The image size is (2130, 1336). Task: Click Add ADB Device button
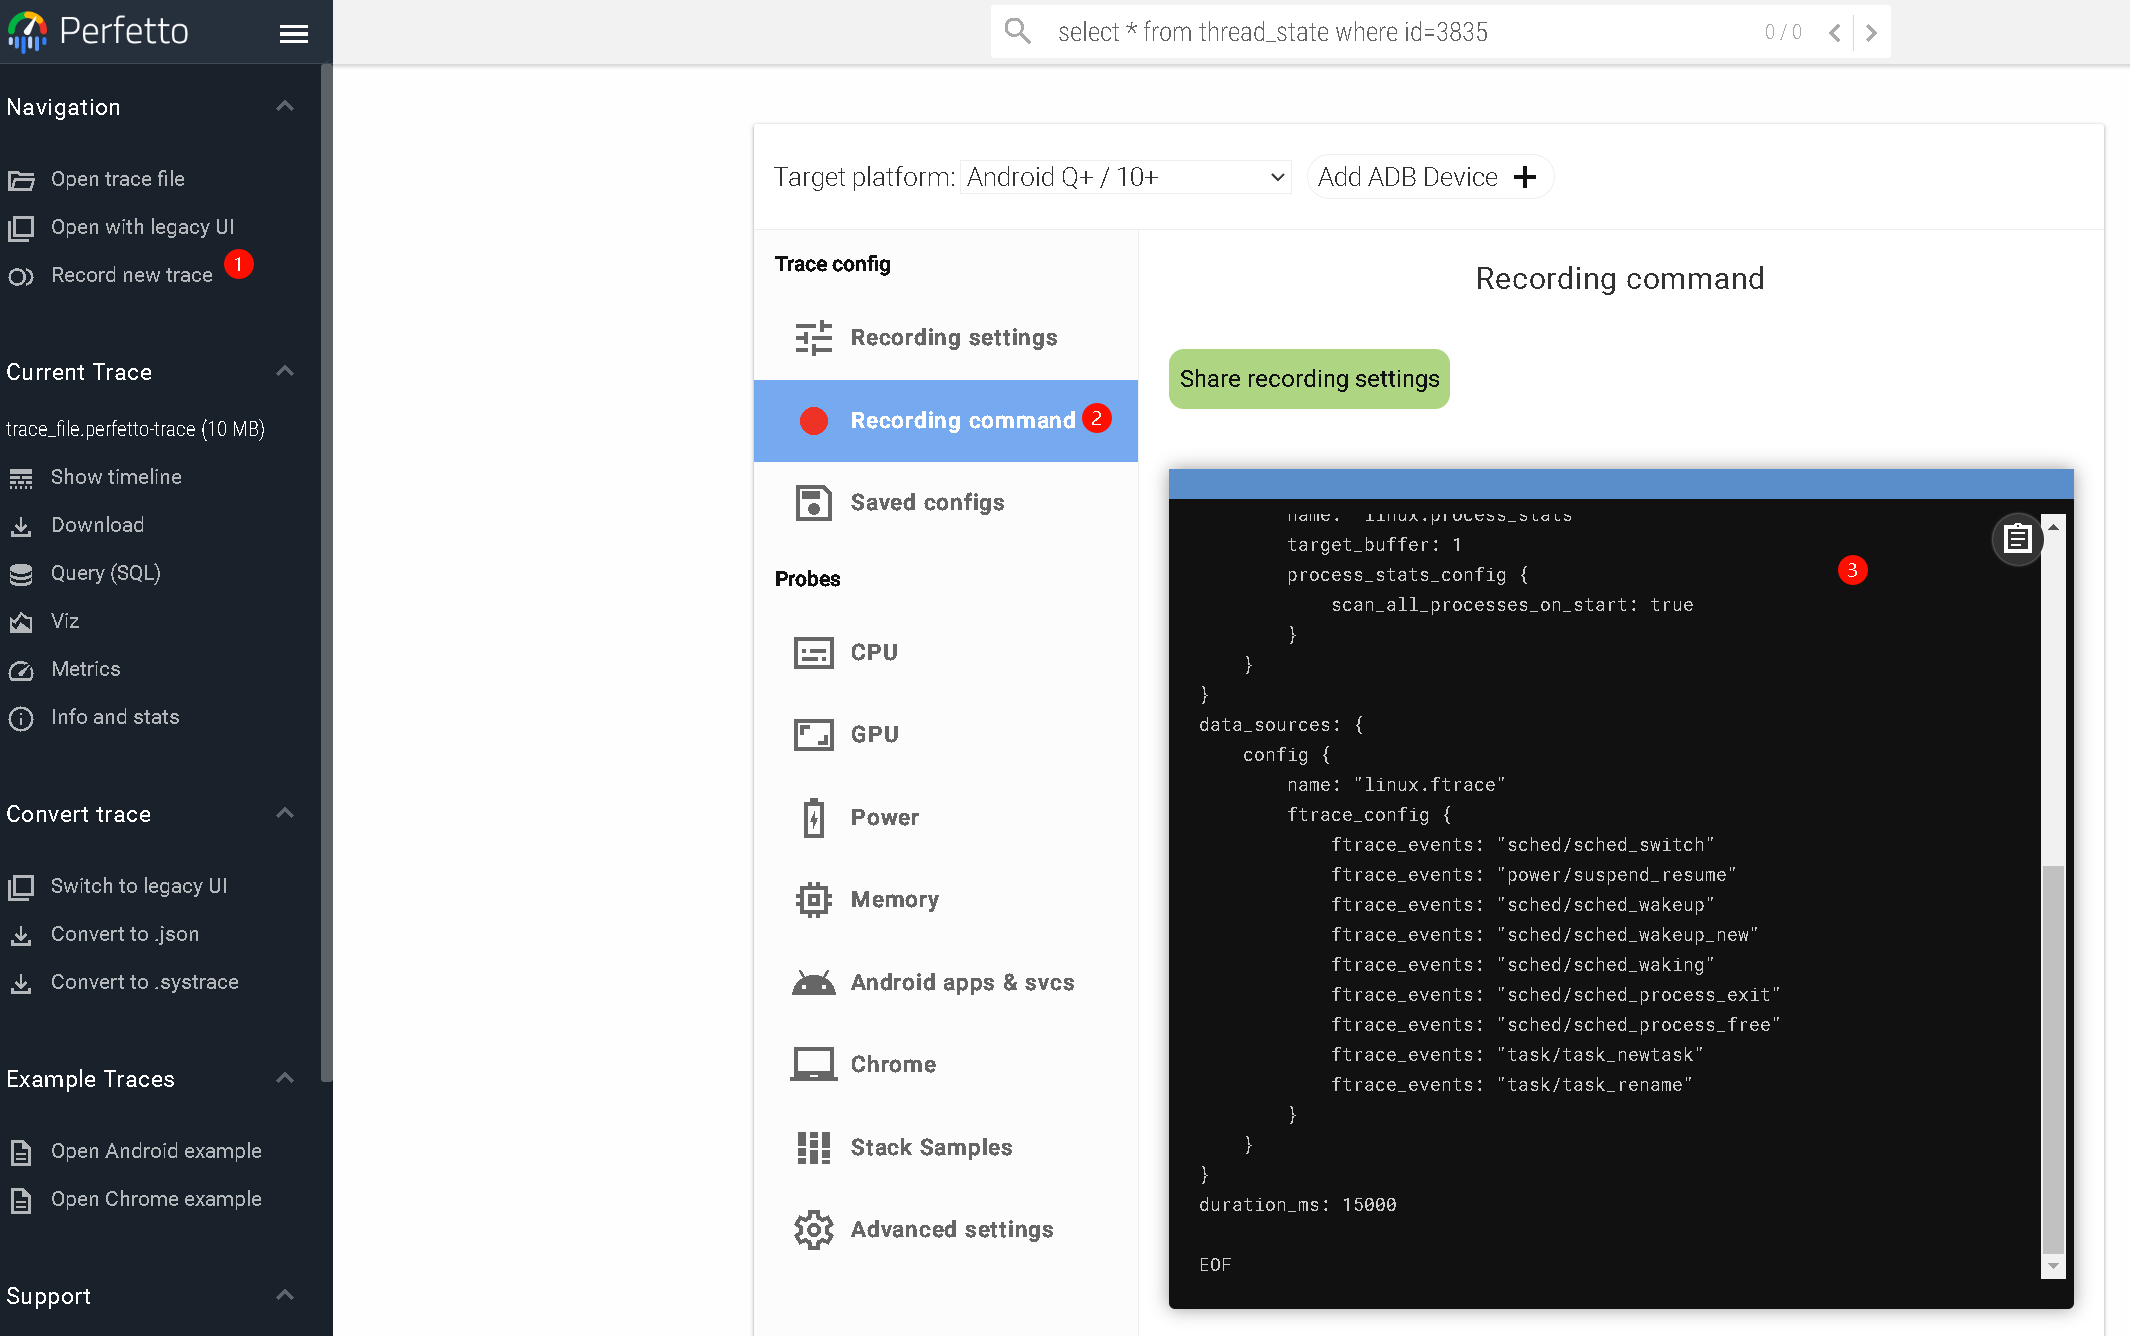[1428, 177]
